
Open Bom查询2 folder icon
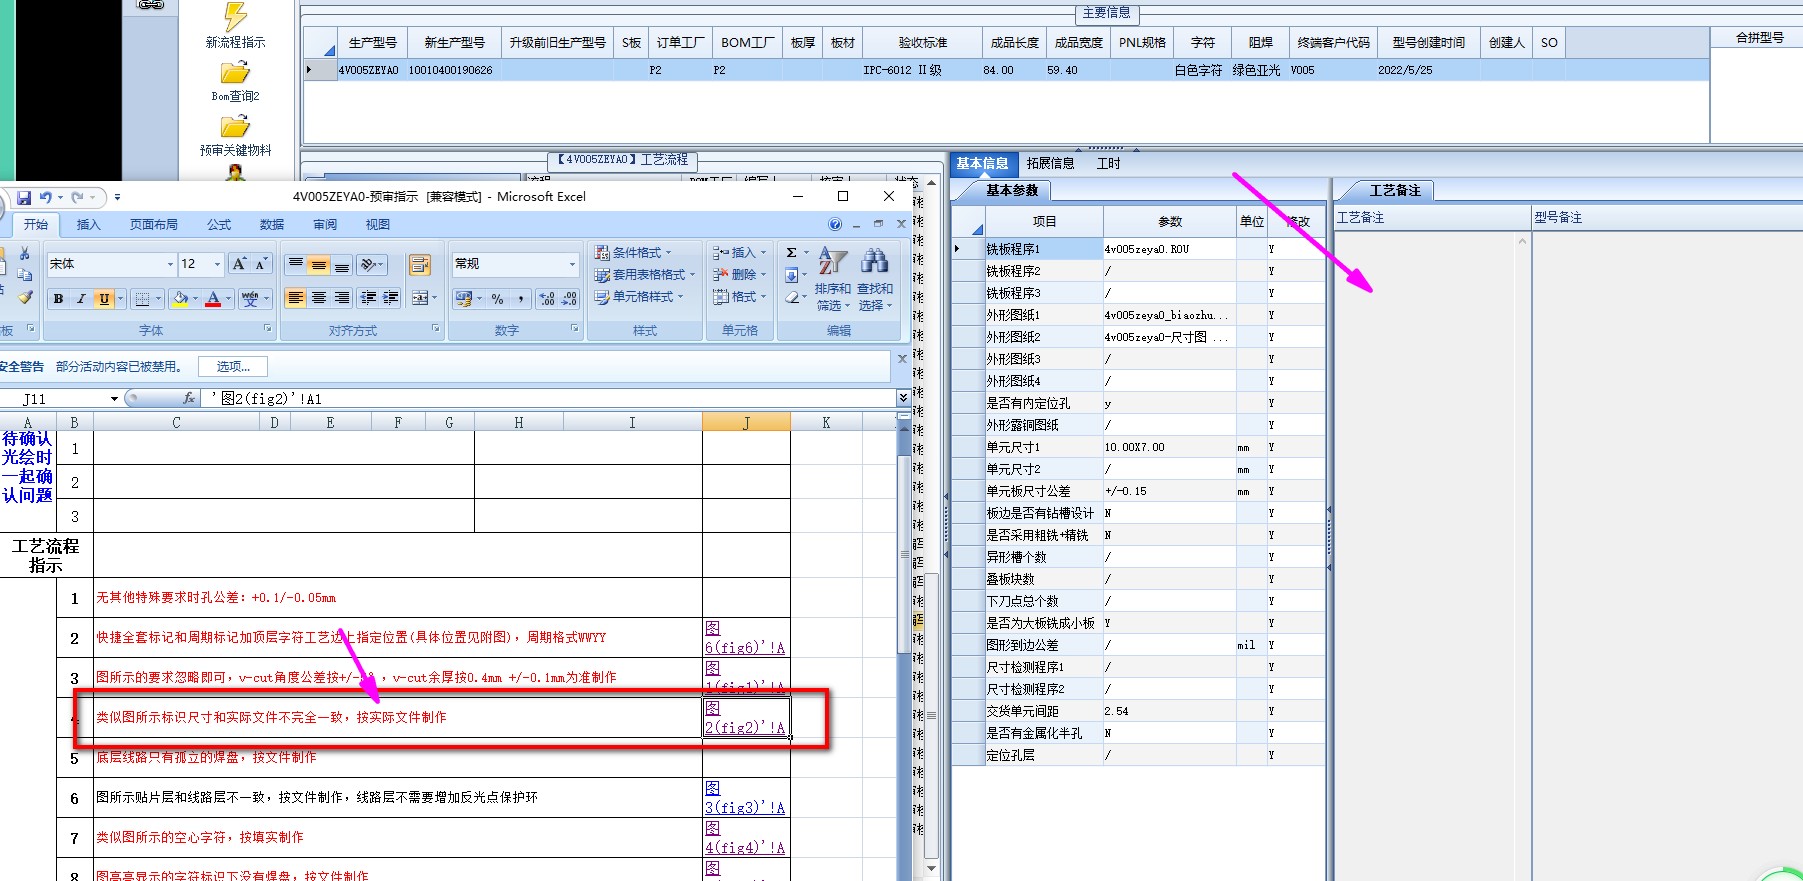[x=235, y=82]
